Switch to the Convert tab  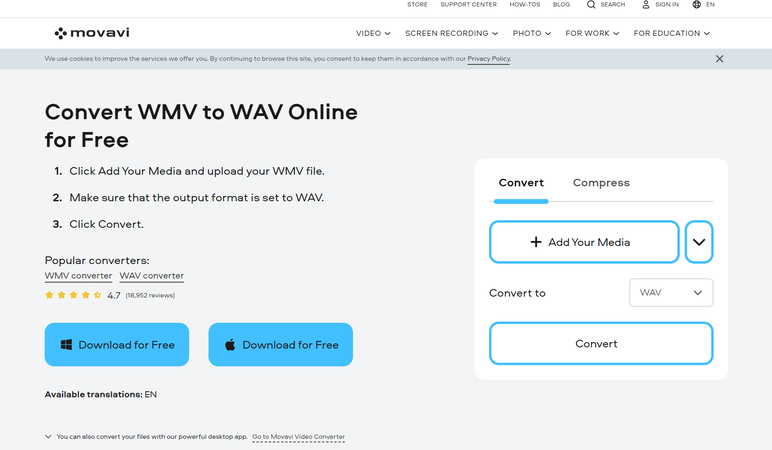(521, 183)
